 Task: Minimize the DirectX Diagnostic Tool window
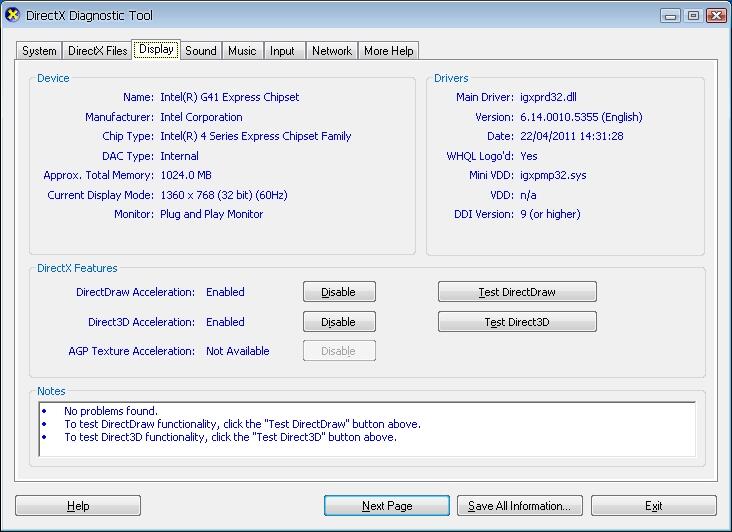pyautogui.click(x=670, y=16)
